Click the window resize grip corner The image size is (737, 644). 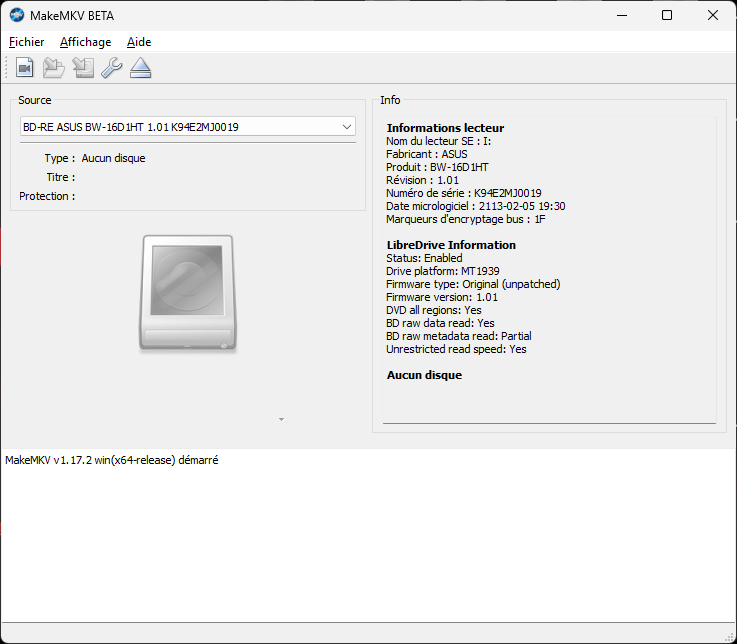pos(730,638)
